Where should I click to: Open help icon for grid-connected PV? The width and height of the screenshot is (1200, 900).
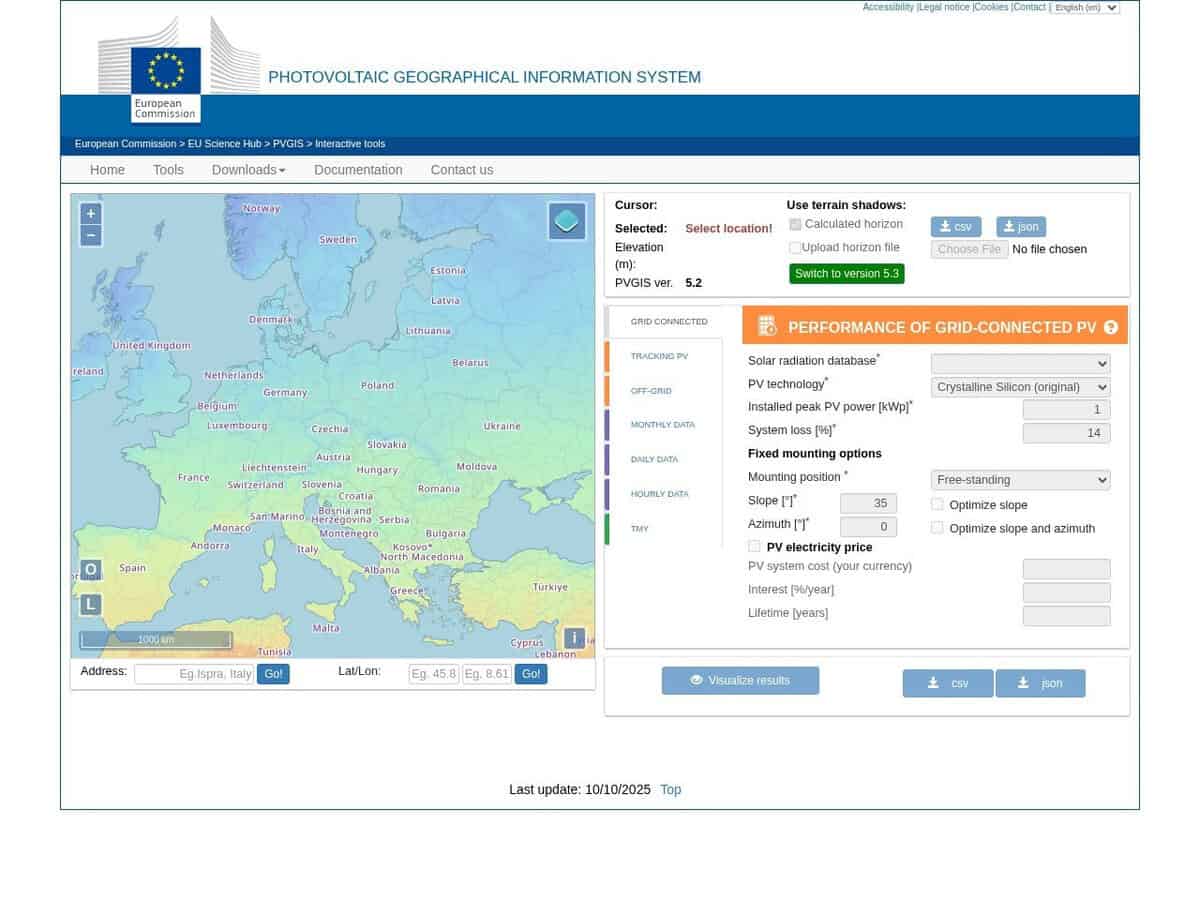point(1111,327)
